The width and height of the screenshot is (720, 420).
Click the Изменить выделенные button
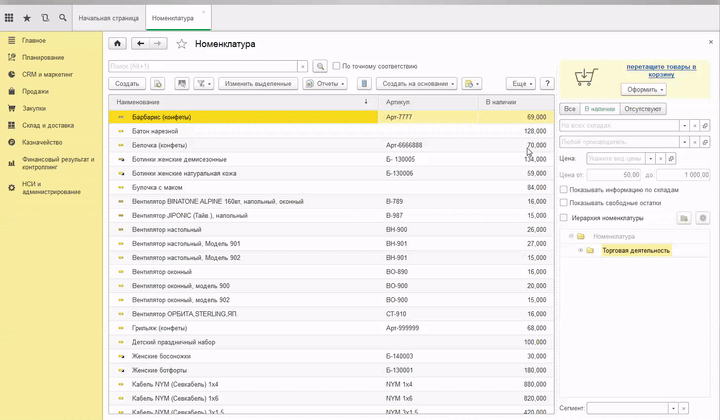[258, 84]
